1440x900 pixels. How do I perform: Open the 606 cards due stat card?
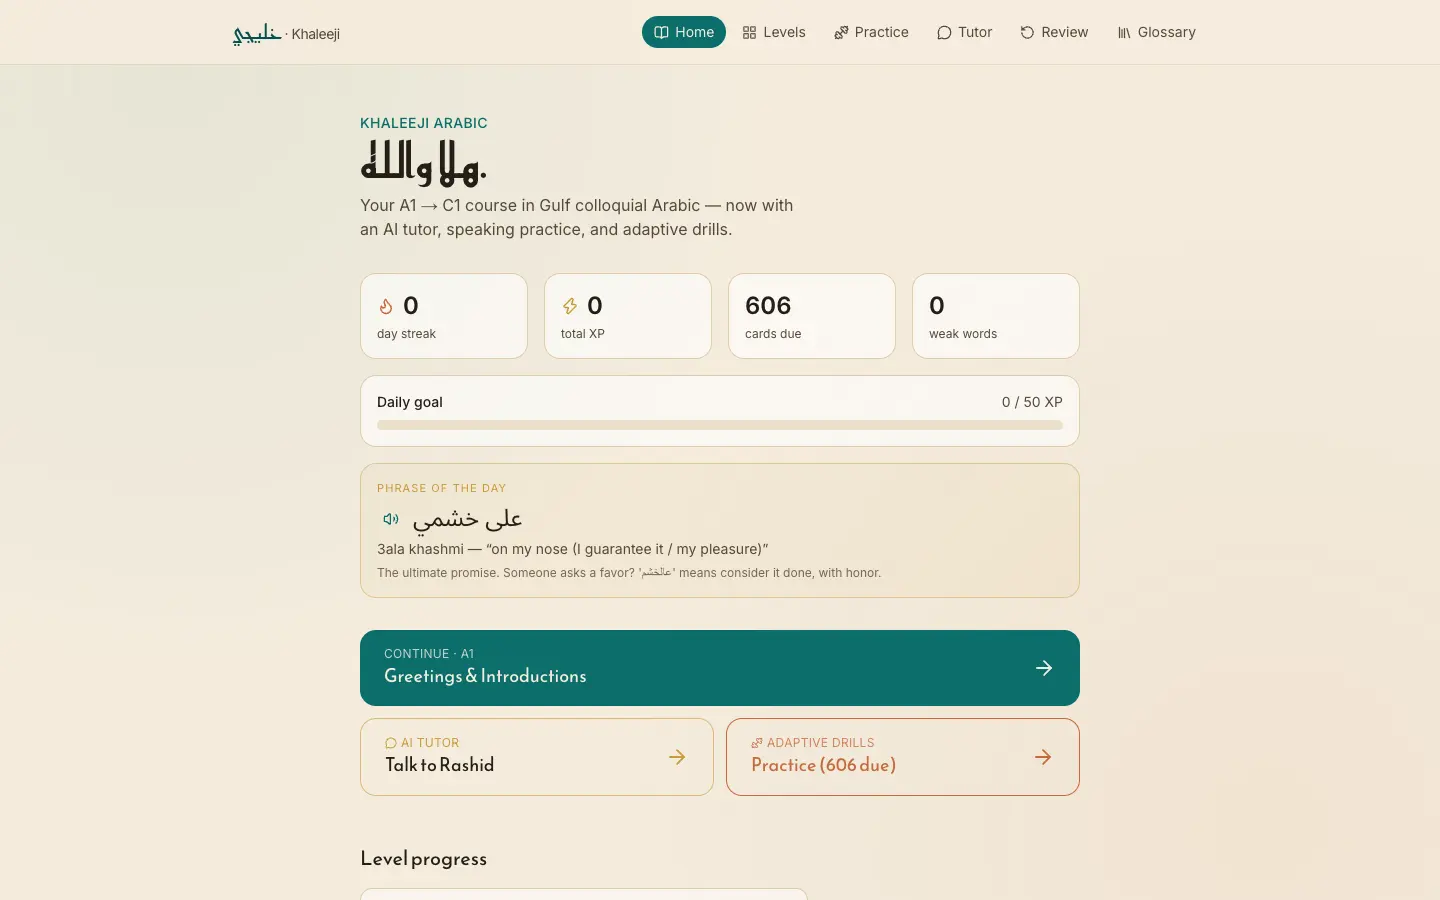(812, 316)
